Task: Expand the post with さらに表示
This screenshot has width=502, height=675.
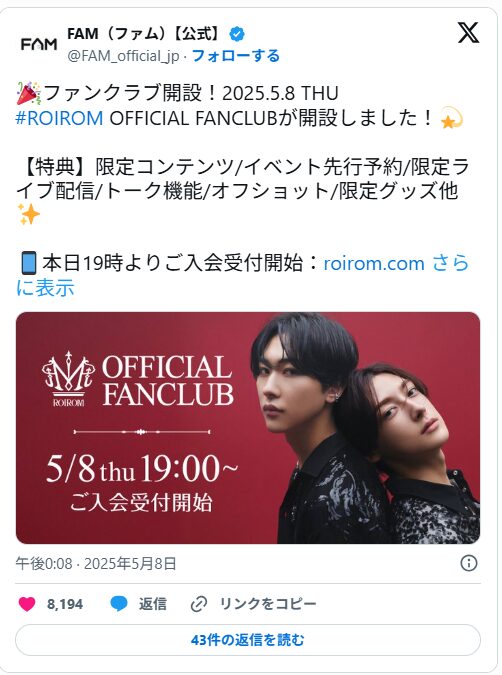Action: click(x=242, y=275)
